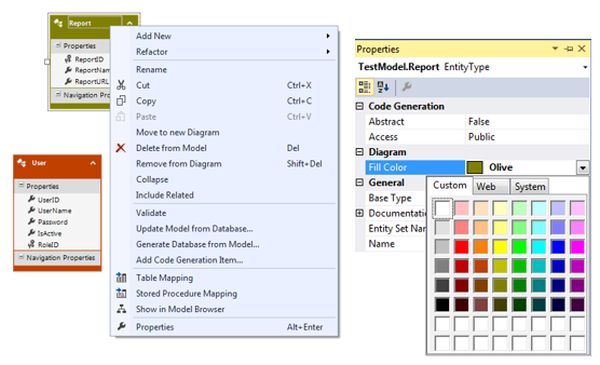Choose Move to new Diagram
Viewport: 600px width, 365px height.
(x=235, y=132)
